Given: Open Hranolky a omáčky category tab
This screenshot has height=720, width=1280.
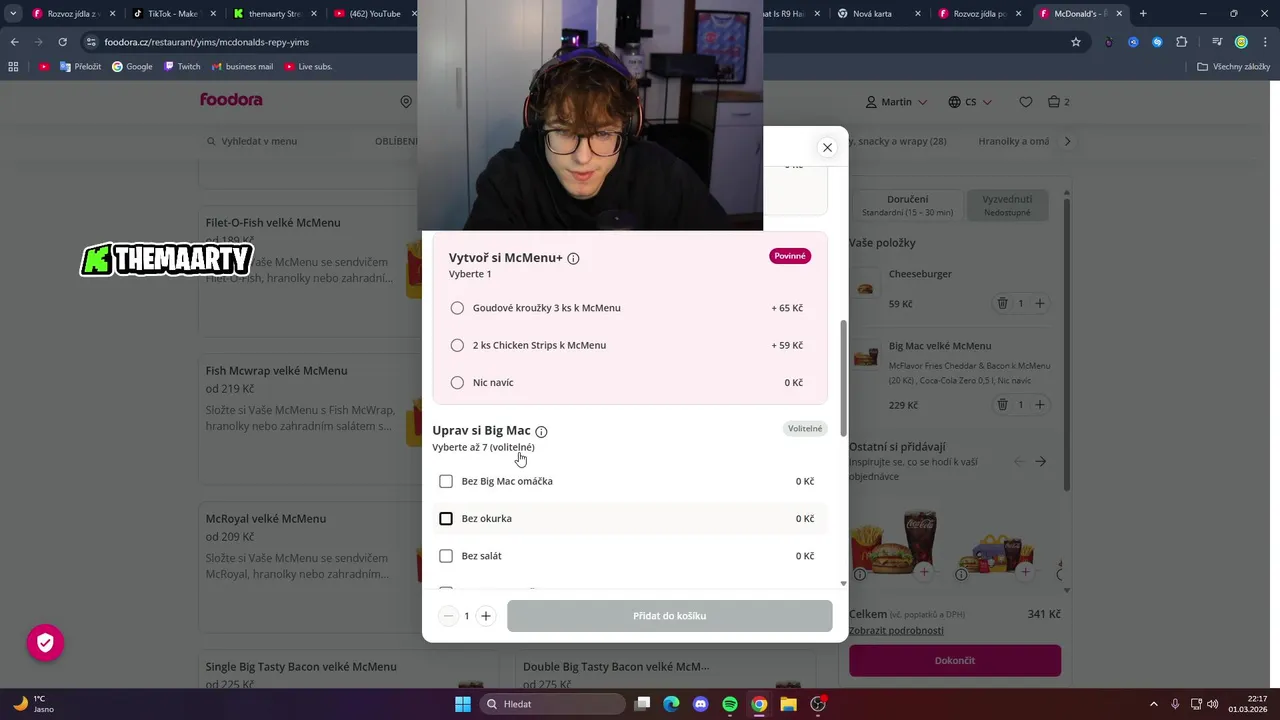Looking at the screenshot, I should point(1014,141).
